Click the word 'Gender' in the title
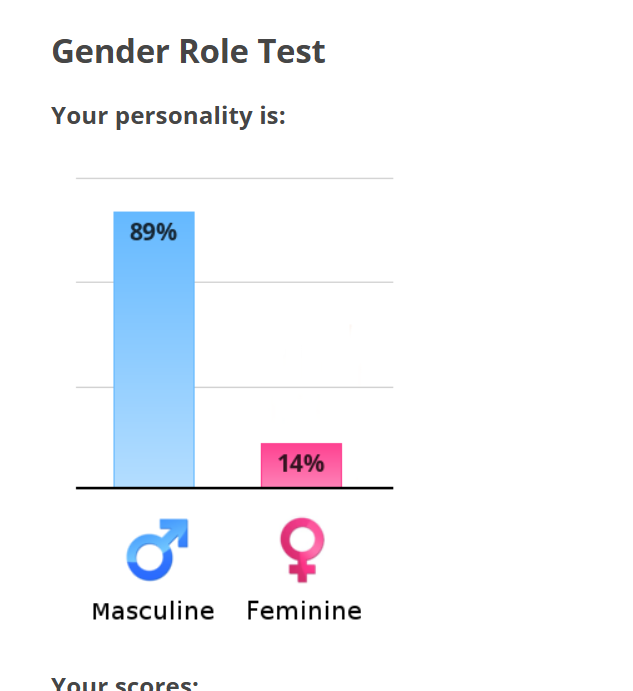This screenshot has height=691, width=633. click(111, 52)
